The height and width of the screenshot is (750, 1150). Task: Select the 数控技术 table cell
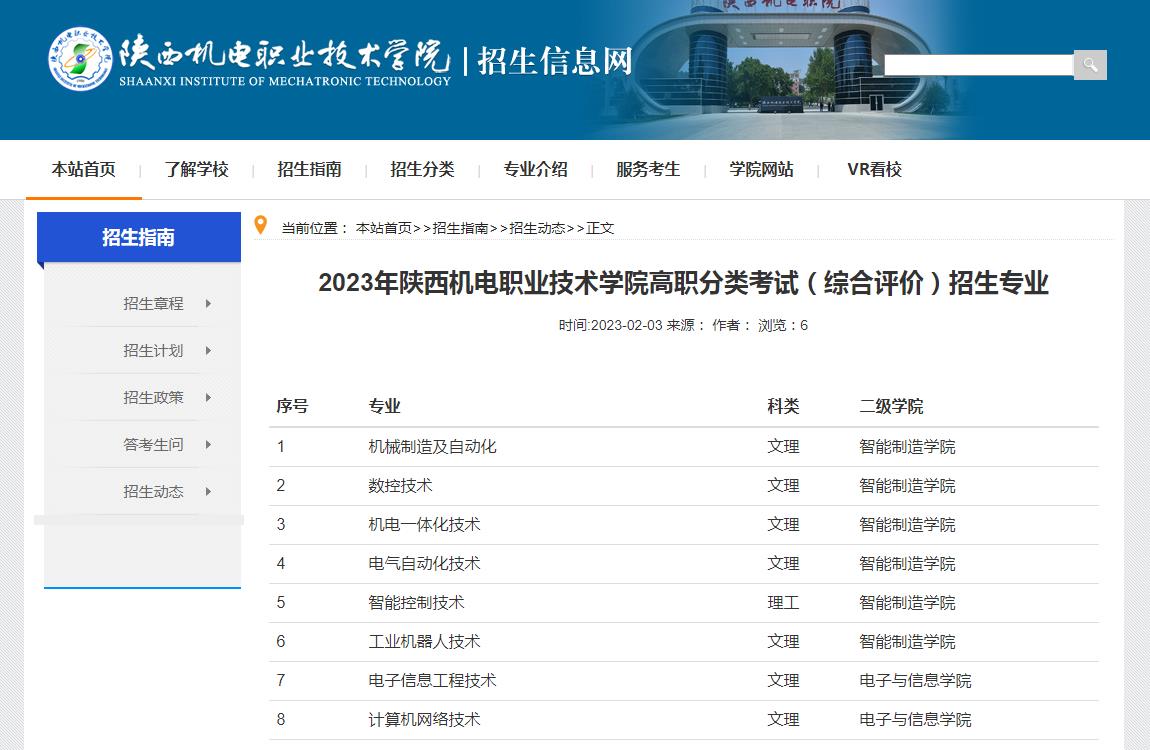[x=400, y=485]
